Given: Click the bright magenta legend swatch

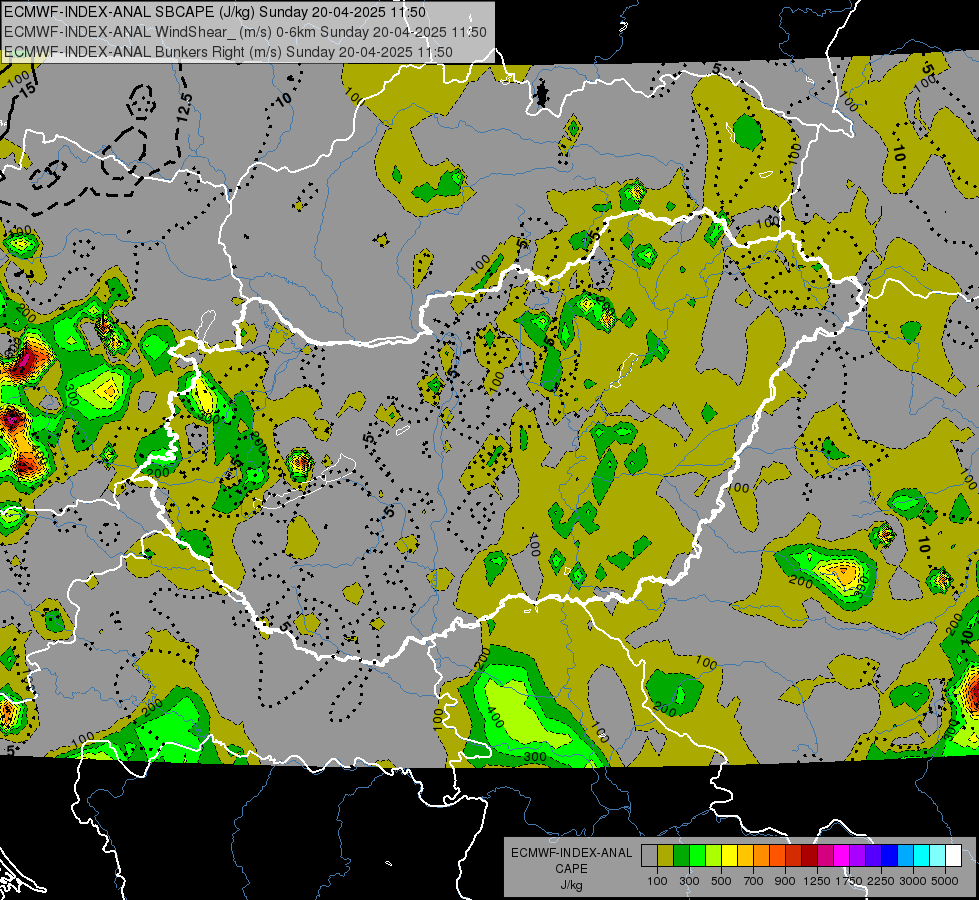Looking at the screenshot, I should pos(842,856).
